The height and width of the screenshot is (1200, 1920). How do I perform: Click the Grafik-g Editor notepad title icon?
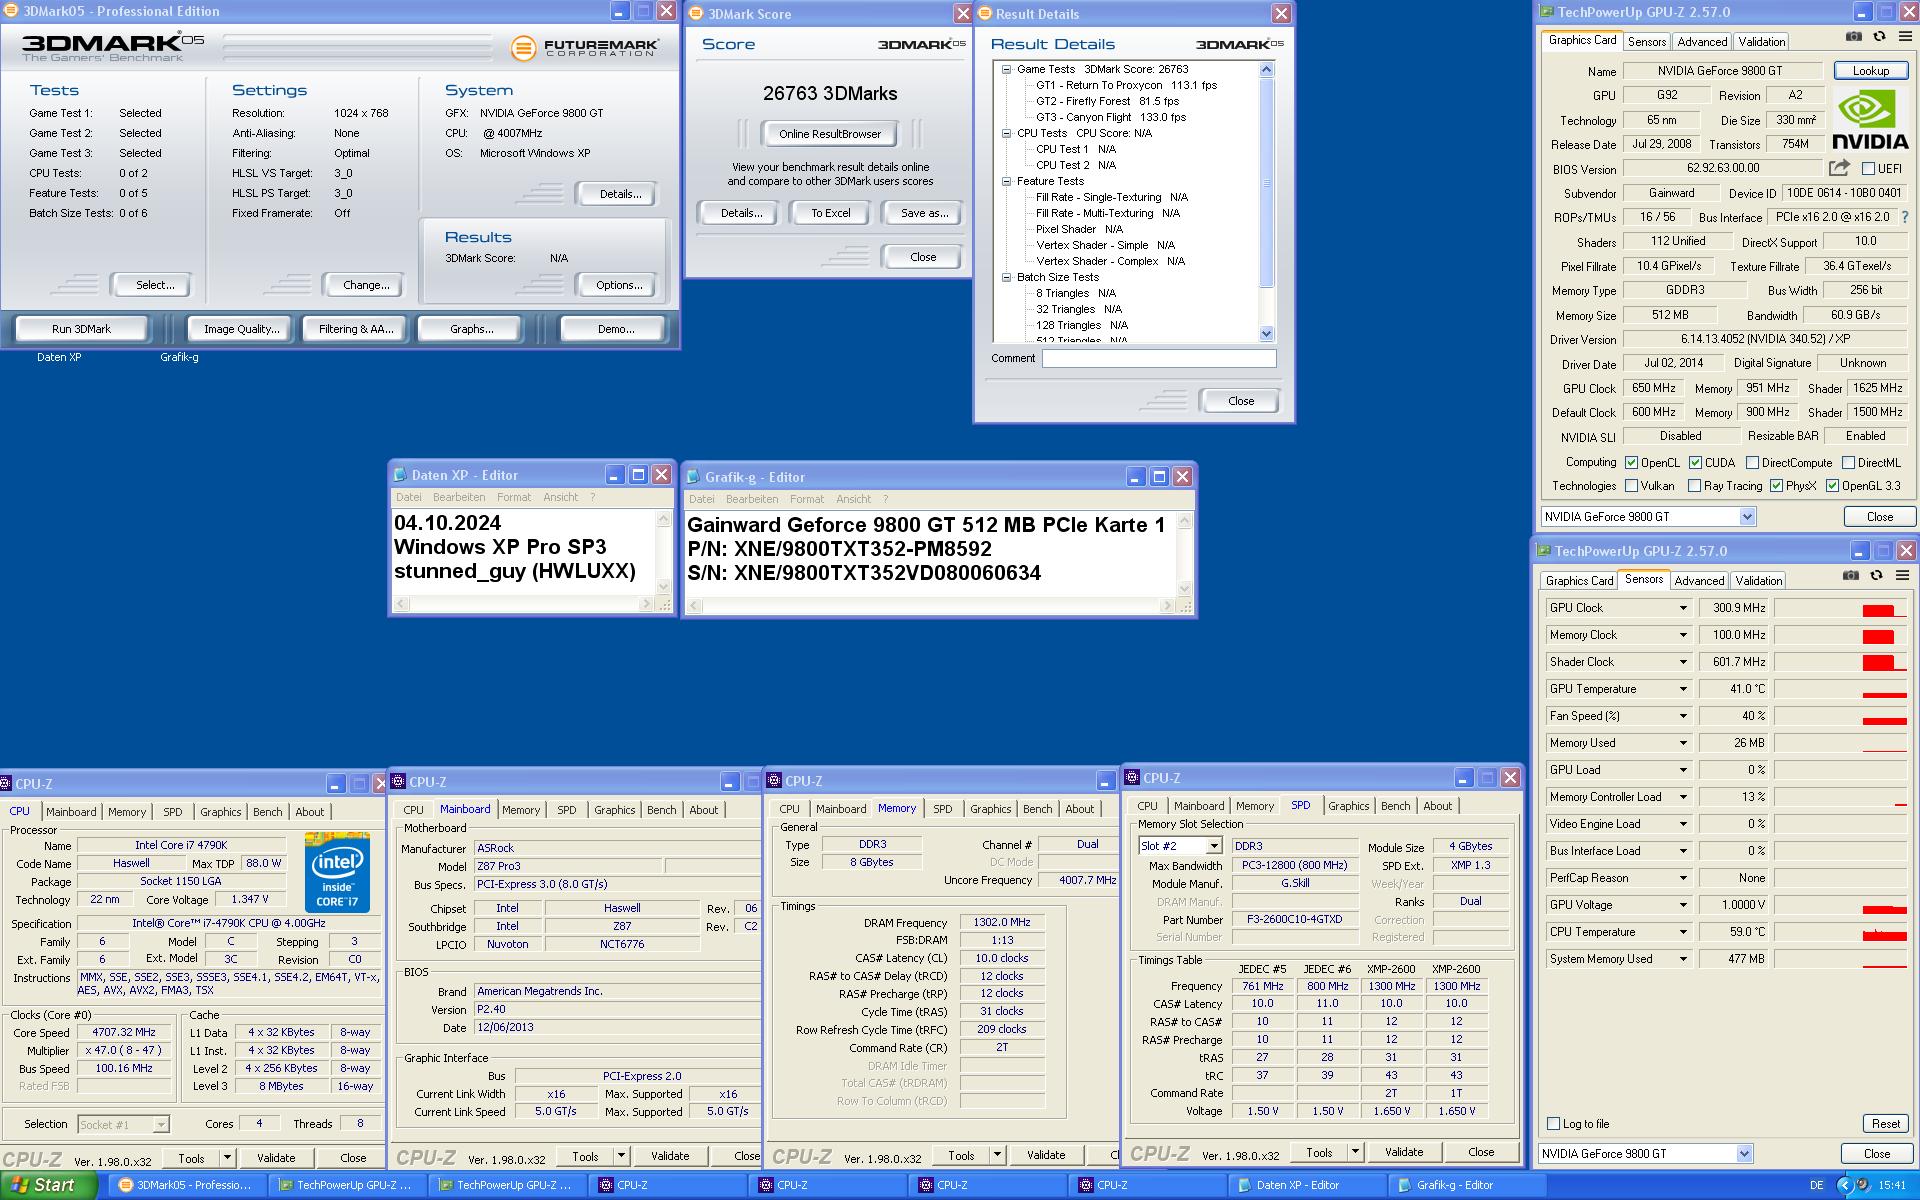(694, 477)
